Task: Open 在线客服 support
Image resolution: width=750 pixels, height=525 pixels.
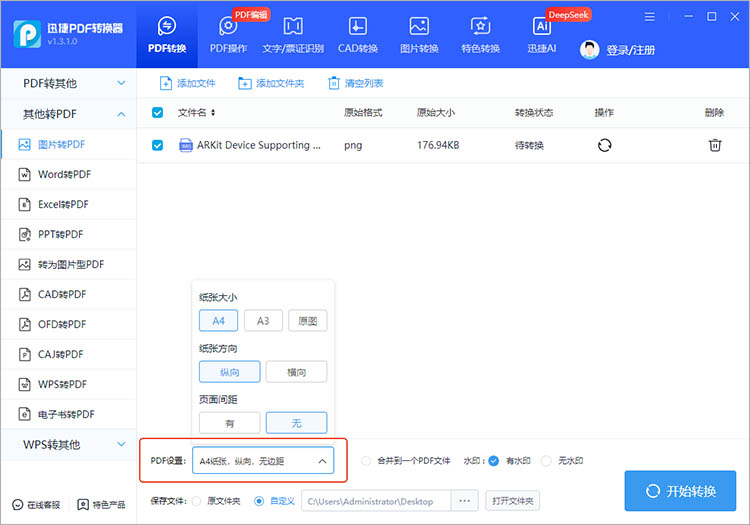Action: click(x=36, y=505)
